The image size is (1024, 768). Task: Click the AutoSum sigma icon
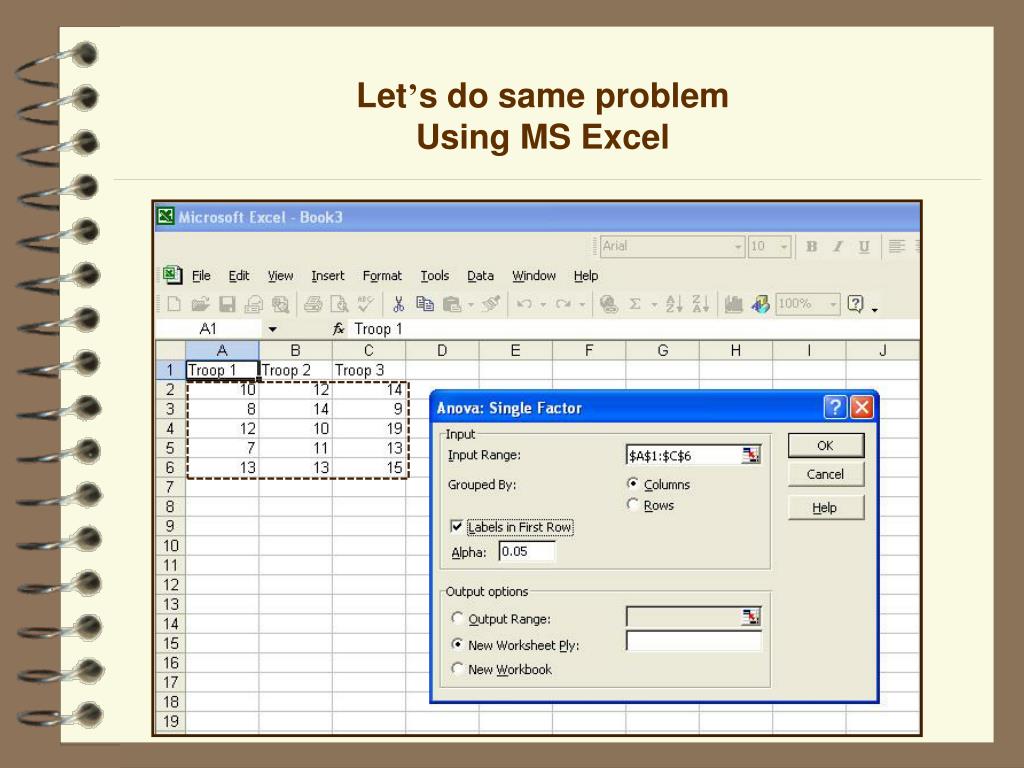click(635, 304)
